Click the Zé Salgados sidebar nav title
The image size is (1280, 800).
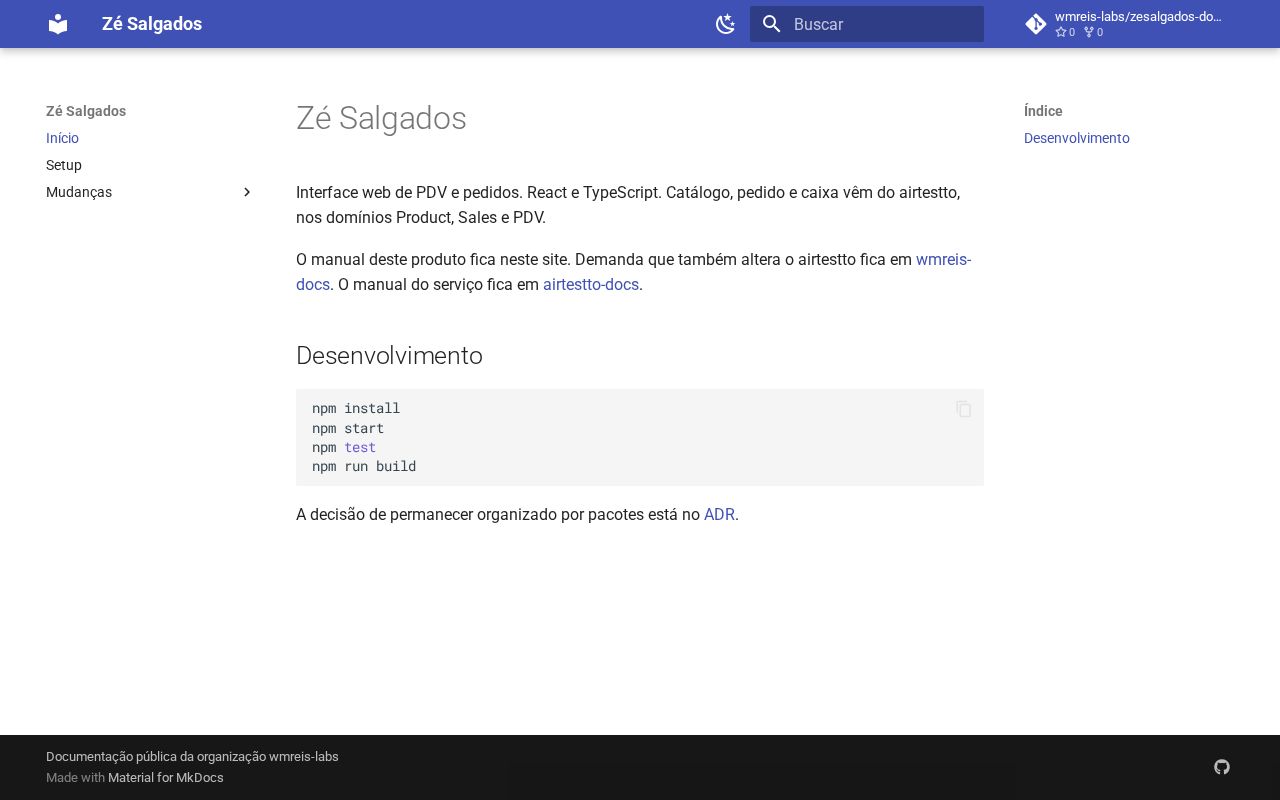pyautogui.click(x=86, y=111)
